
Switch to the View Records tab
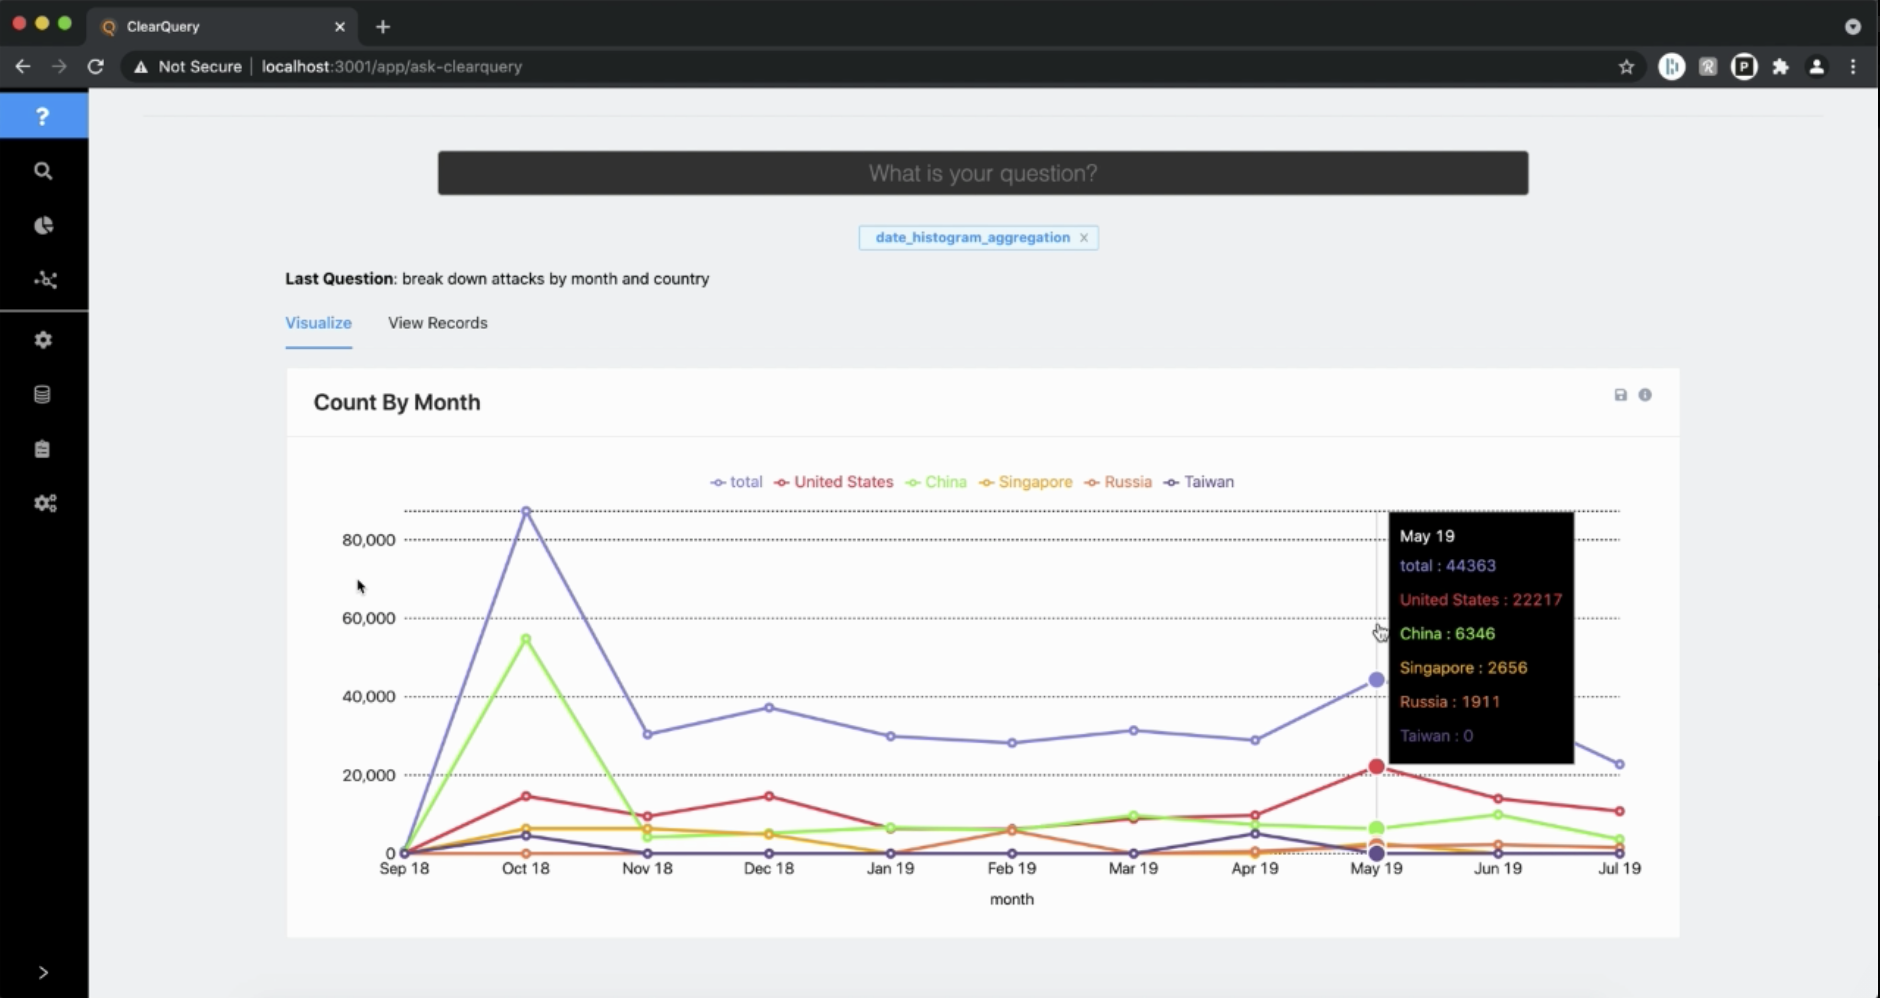click(437, 323)
